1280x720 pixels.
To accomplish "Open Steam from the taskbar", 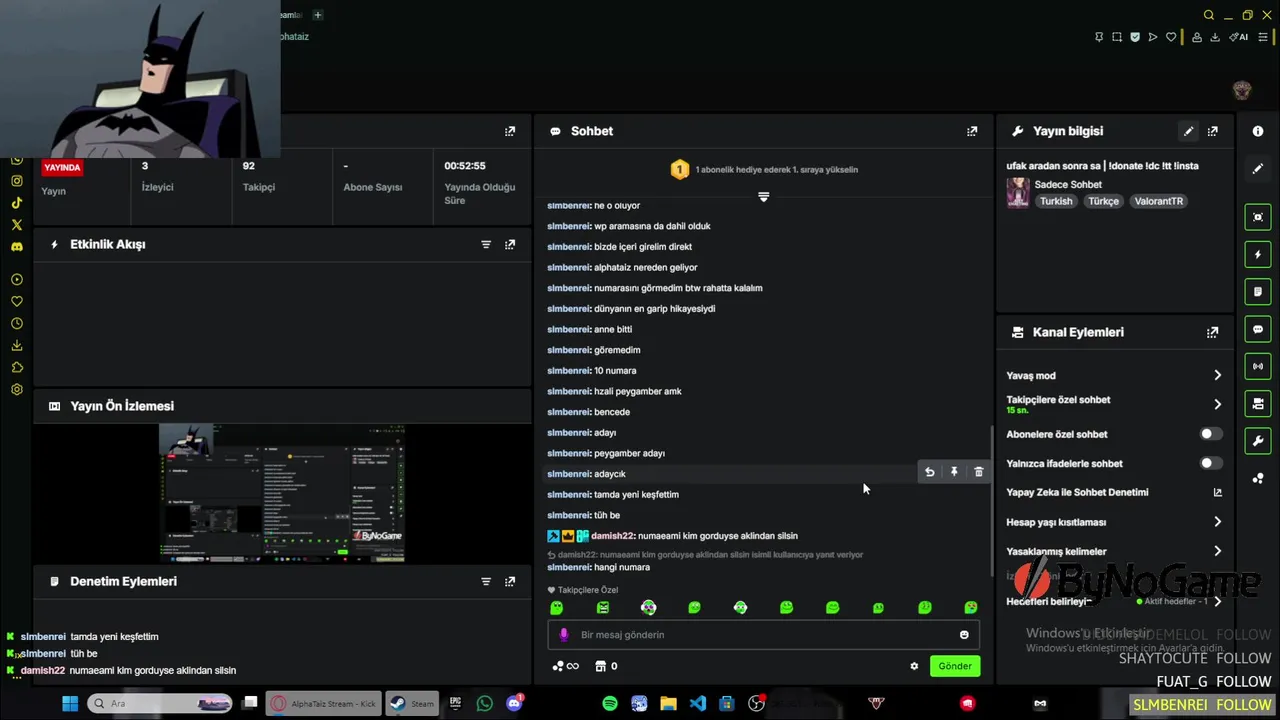I will click(411, 703).
